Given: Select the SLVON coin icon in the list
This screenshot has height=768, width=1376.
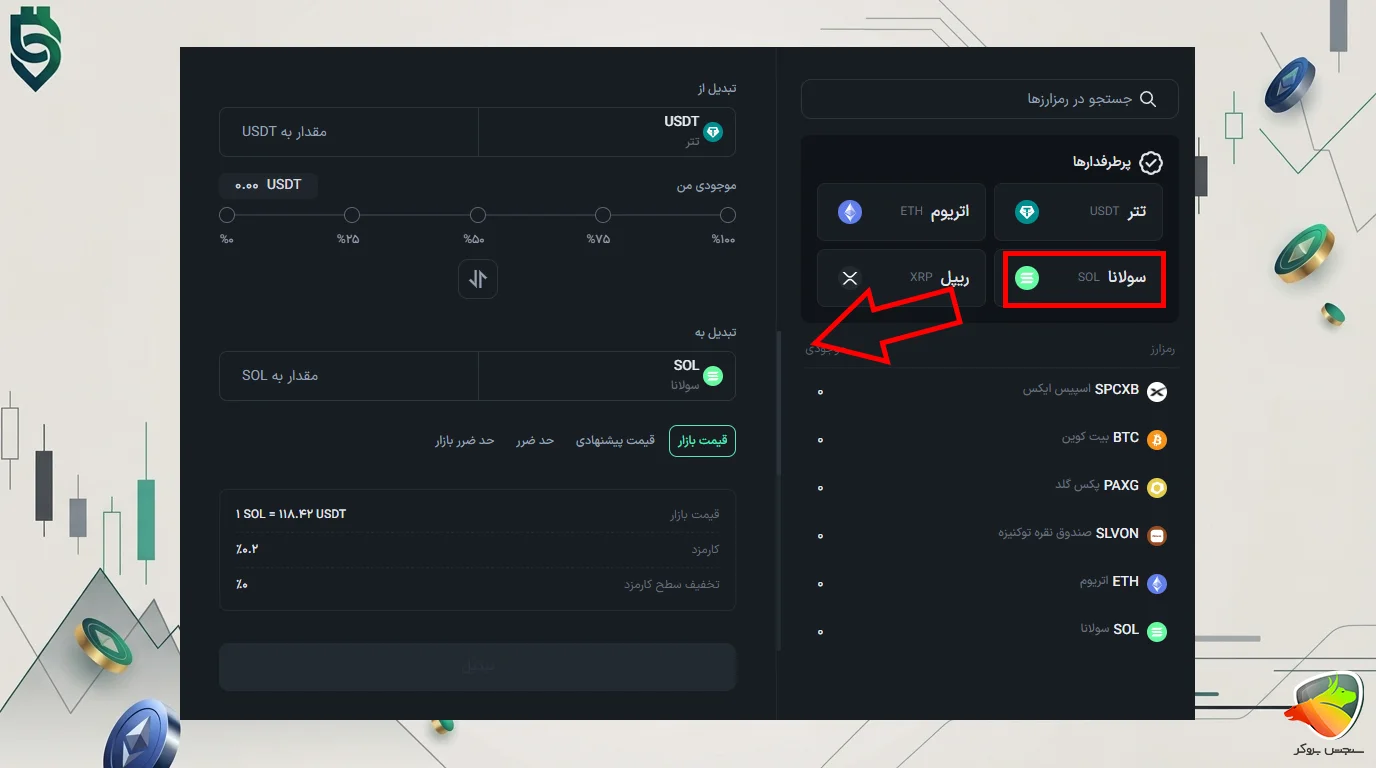Looking at the screenshot, I should pos(1157,535).
